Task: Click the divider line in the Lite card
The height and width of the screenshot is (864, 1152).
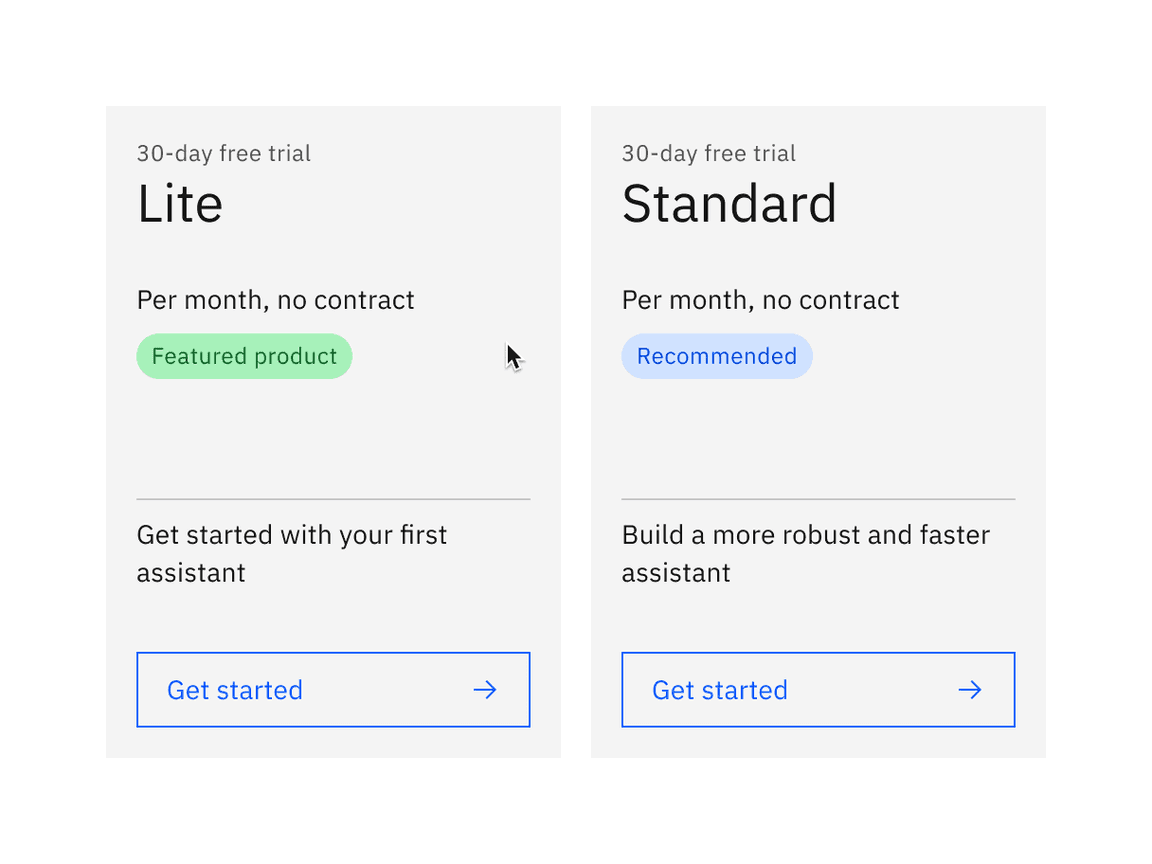Action: pyautogui.click(x=333, y=499)
